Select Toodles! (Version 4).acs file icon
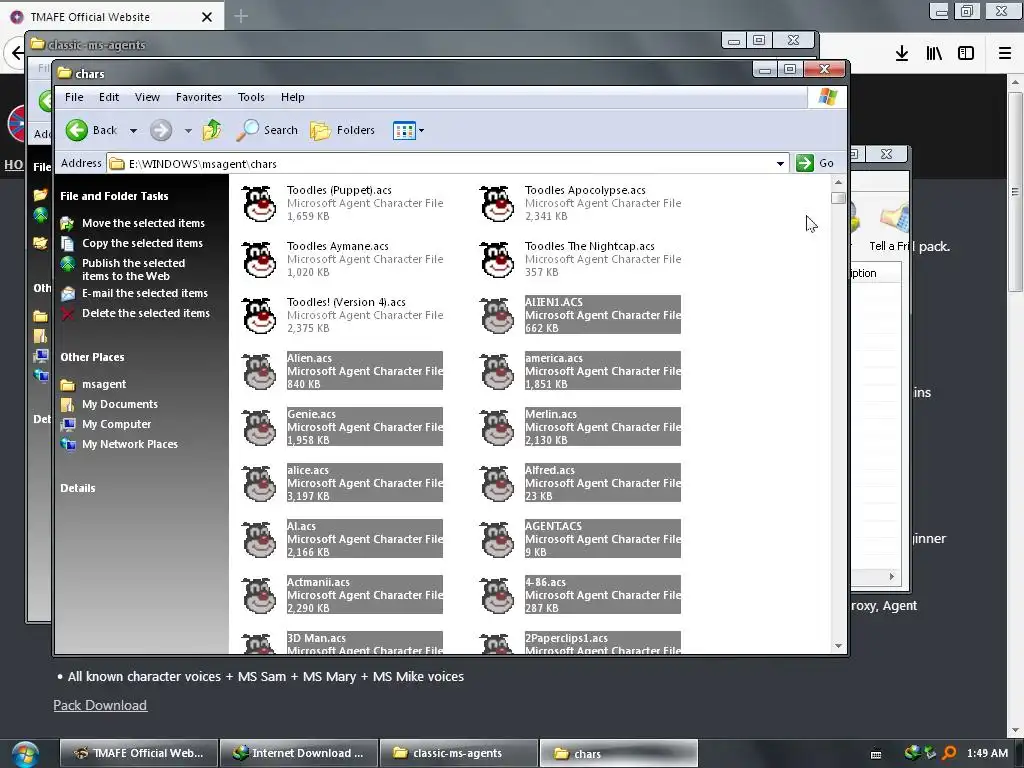 click(x=259, y=315)
